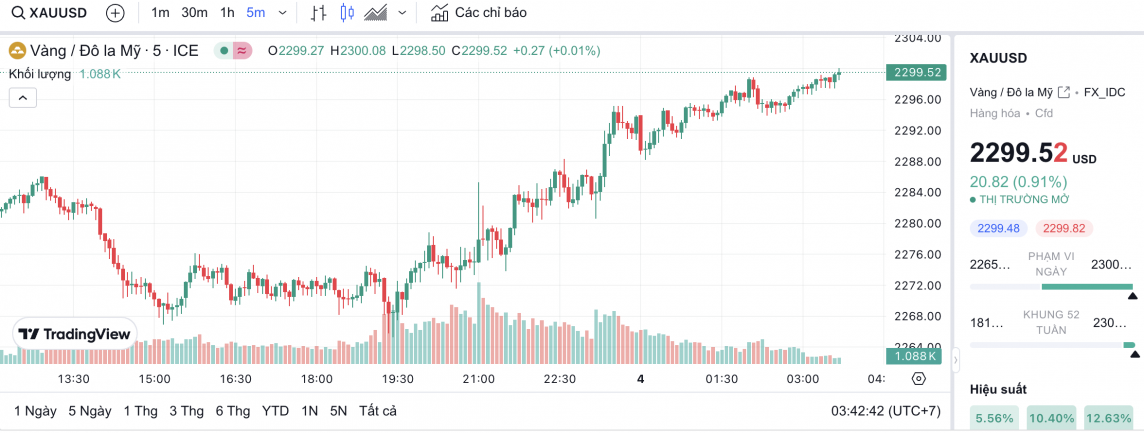Collapse the right side panel handle

click(x=955, y=358)
